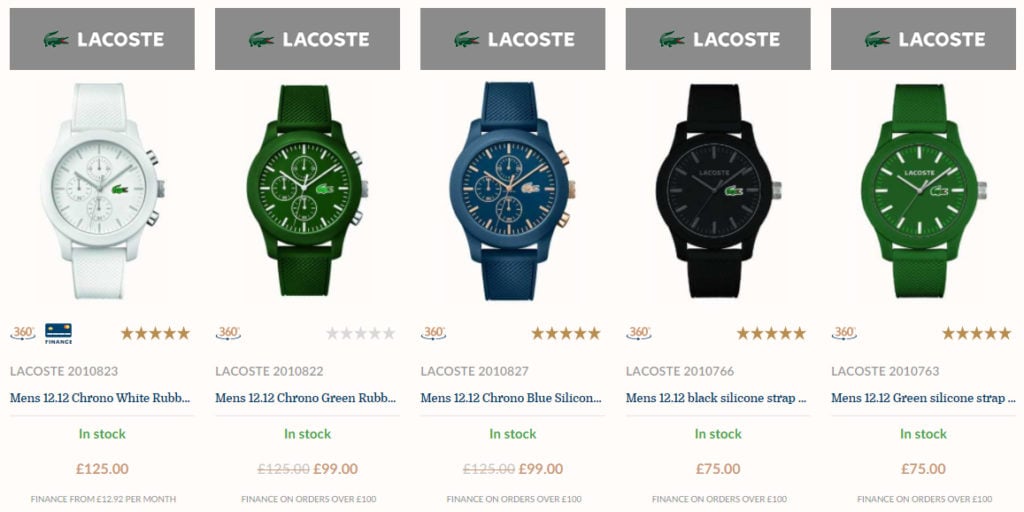Open 360 view for Lacoste 2010822 green chrono
This screenshot has height=512, width=1024.
coord(228,333)
